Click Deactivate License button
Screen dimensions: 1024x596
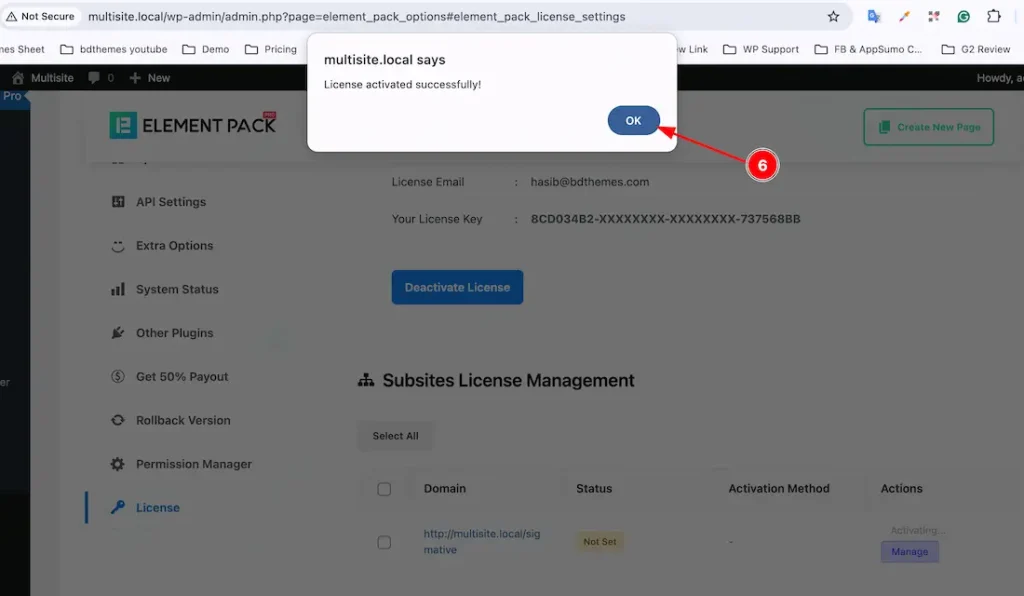pos(457,287)
